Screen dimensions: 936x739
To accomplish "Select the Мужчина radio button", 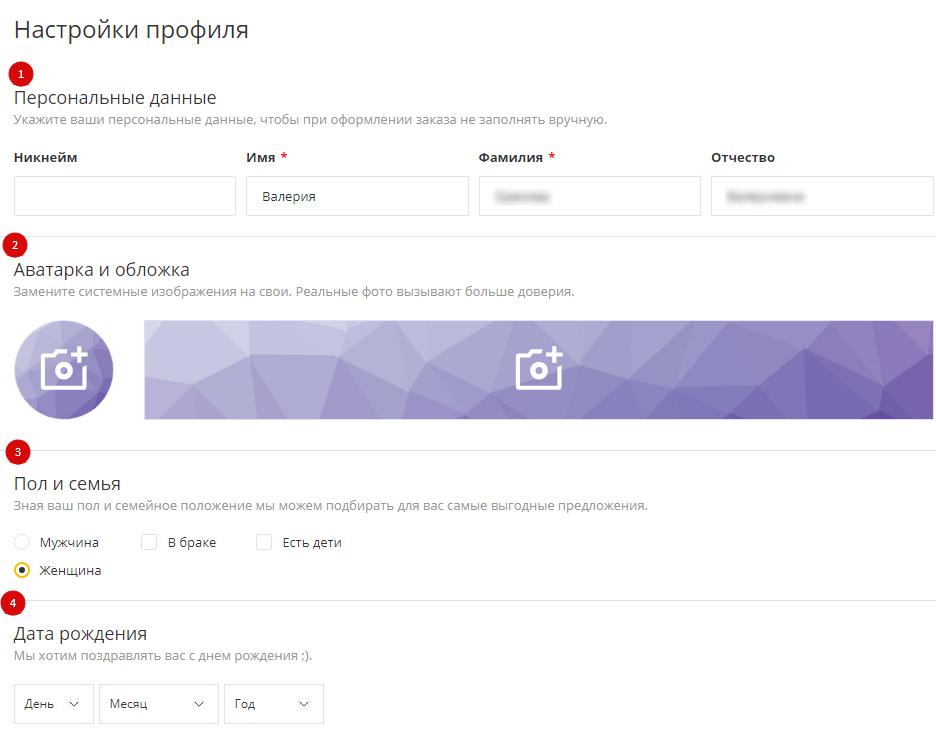I will coord(22,543).
